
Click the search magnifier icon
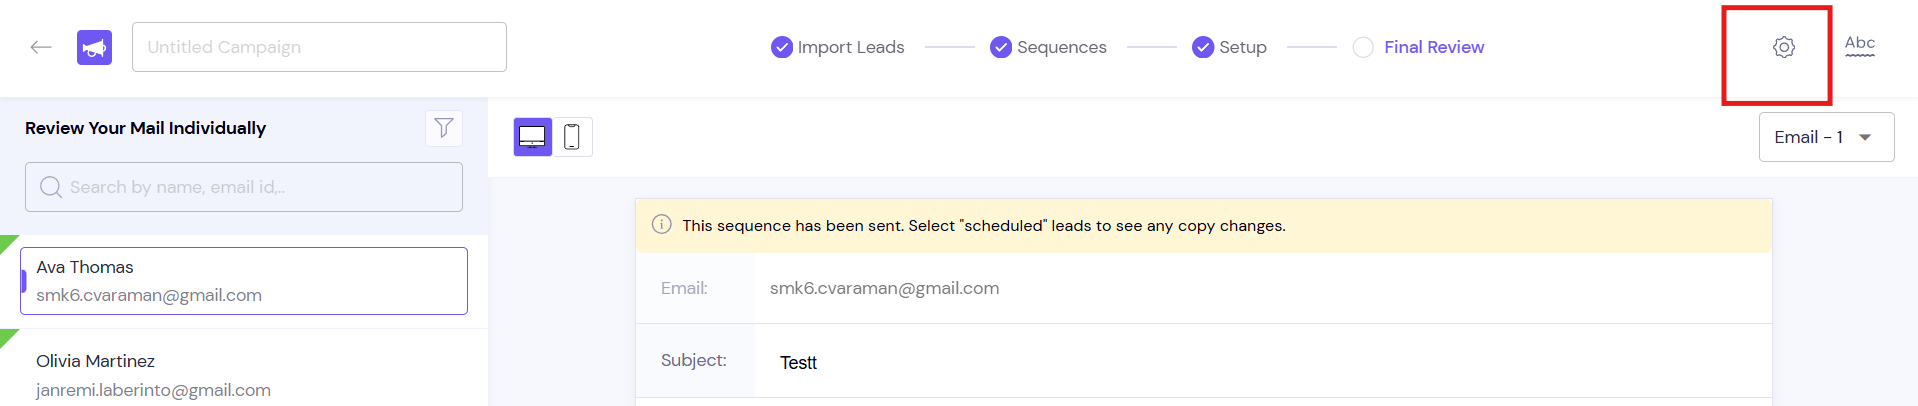[51, 187]
